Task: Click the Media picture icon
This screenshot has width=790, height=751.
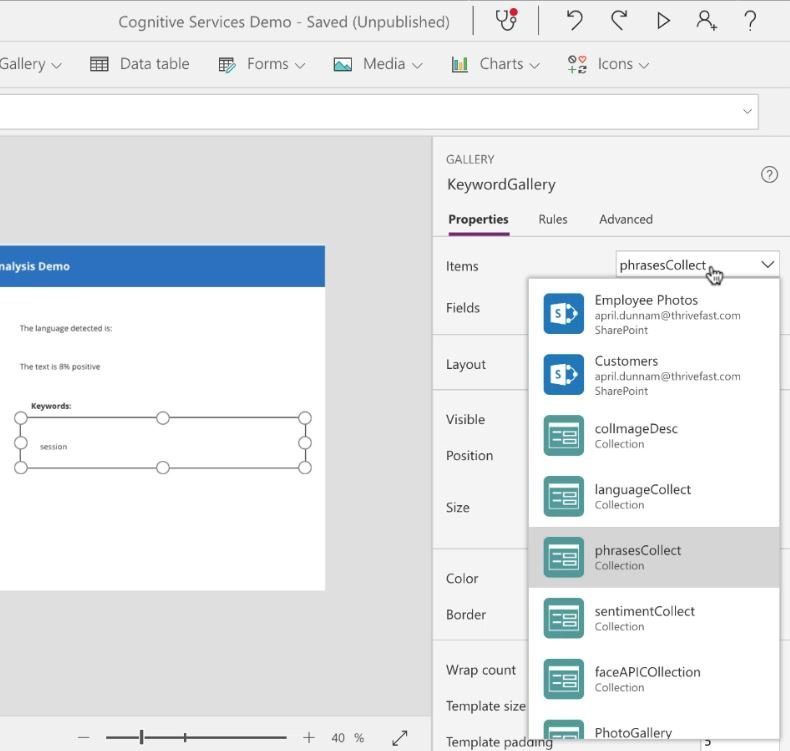Action: click(343, 64)
